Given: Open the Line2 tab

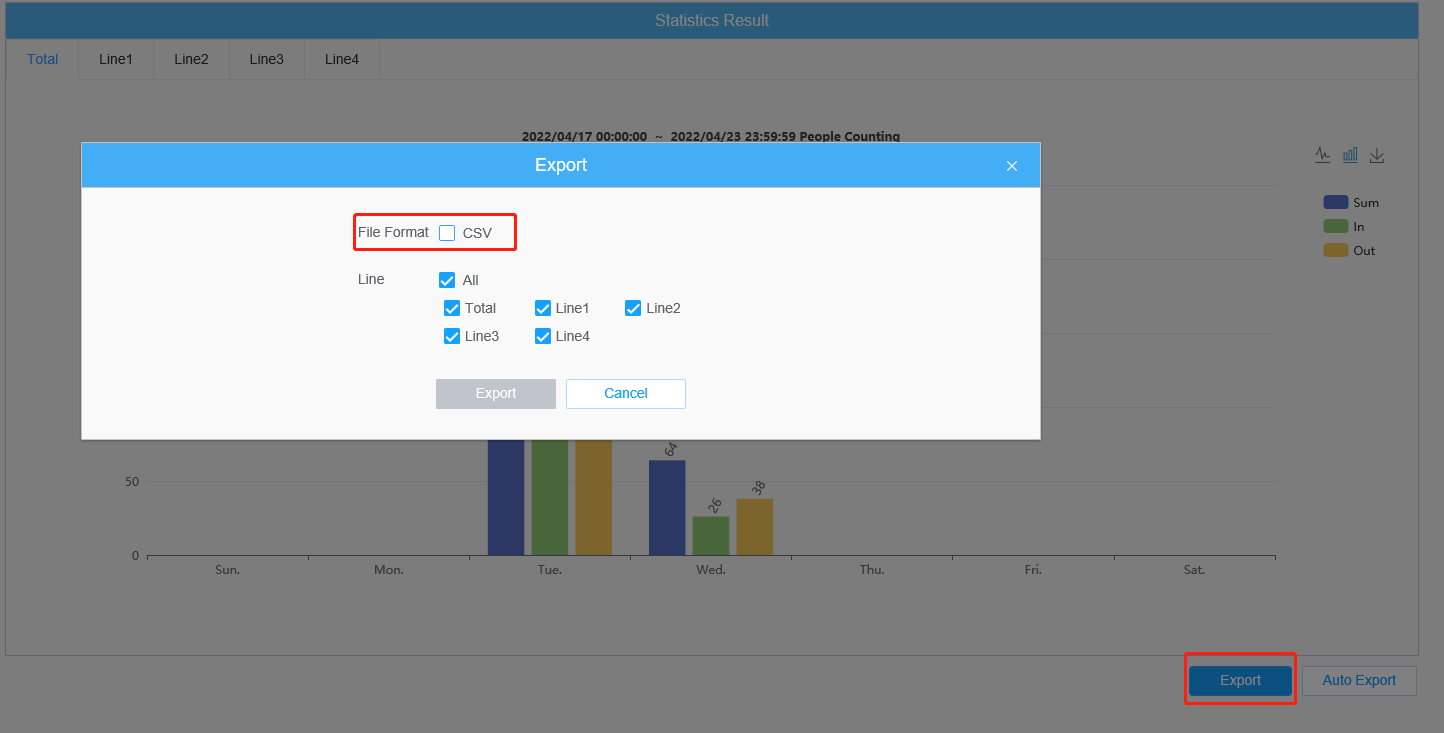Looking at the screenshot, I should (x=191, y=59).
